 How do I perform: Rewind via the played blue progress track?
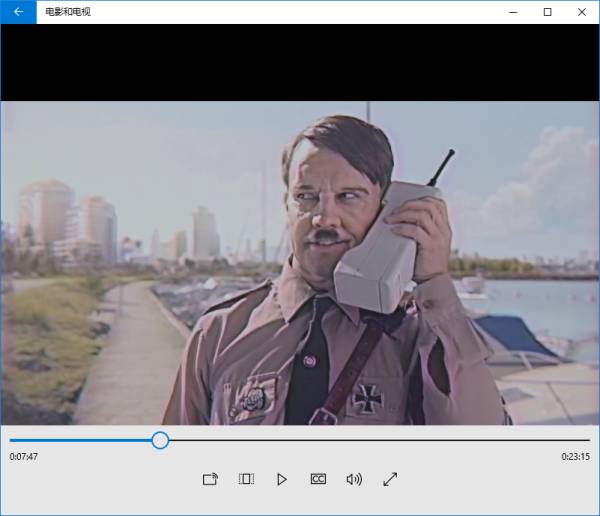(80, 440)
